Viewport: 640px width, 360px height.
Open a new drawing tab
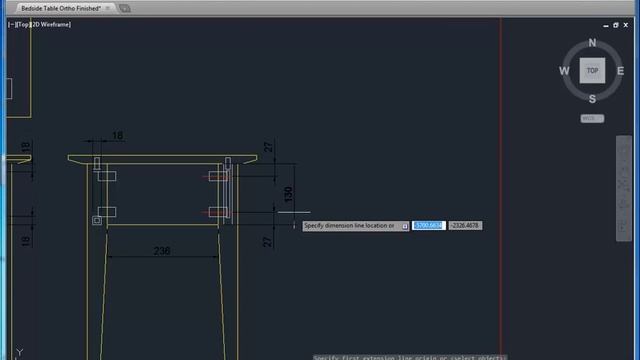coord(124,8)
